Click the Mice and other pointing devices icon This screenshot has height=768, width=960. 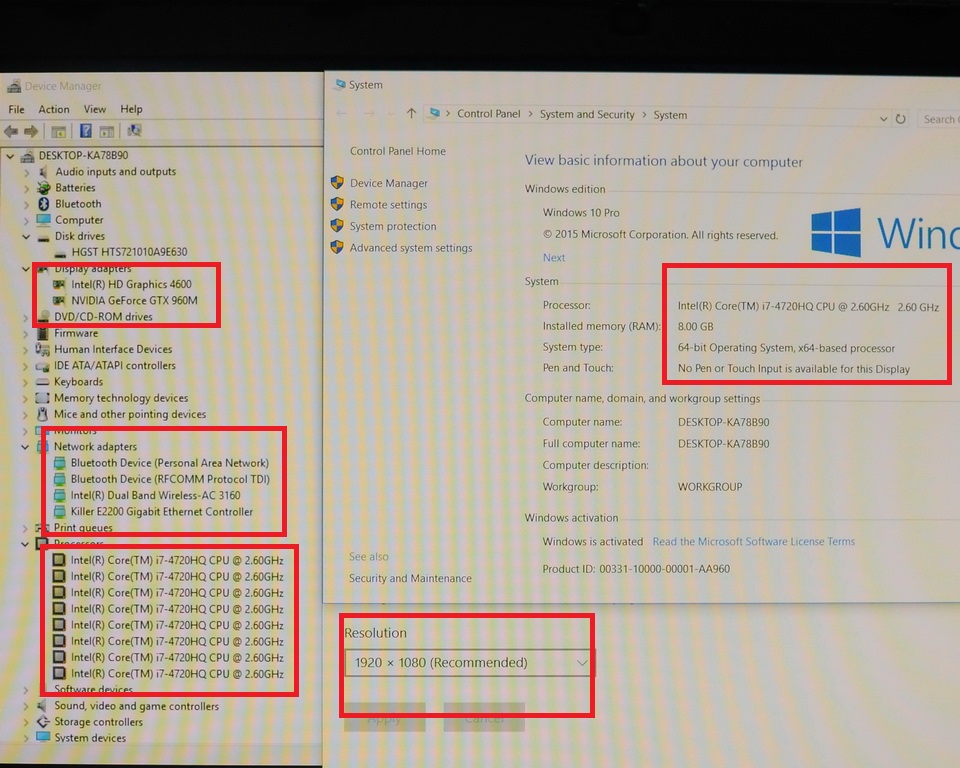click(x=42, y=414)
